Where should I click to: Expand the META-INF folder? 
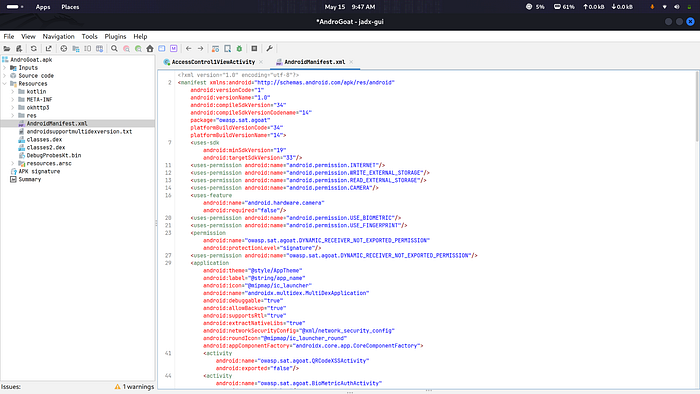pos(13,100)
